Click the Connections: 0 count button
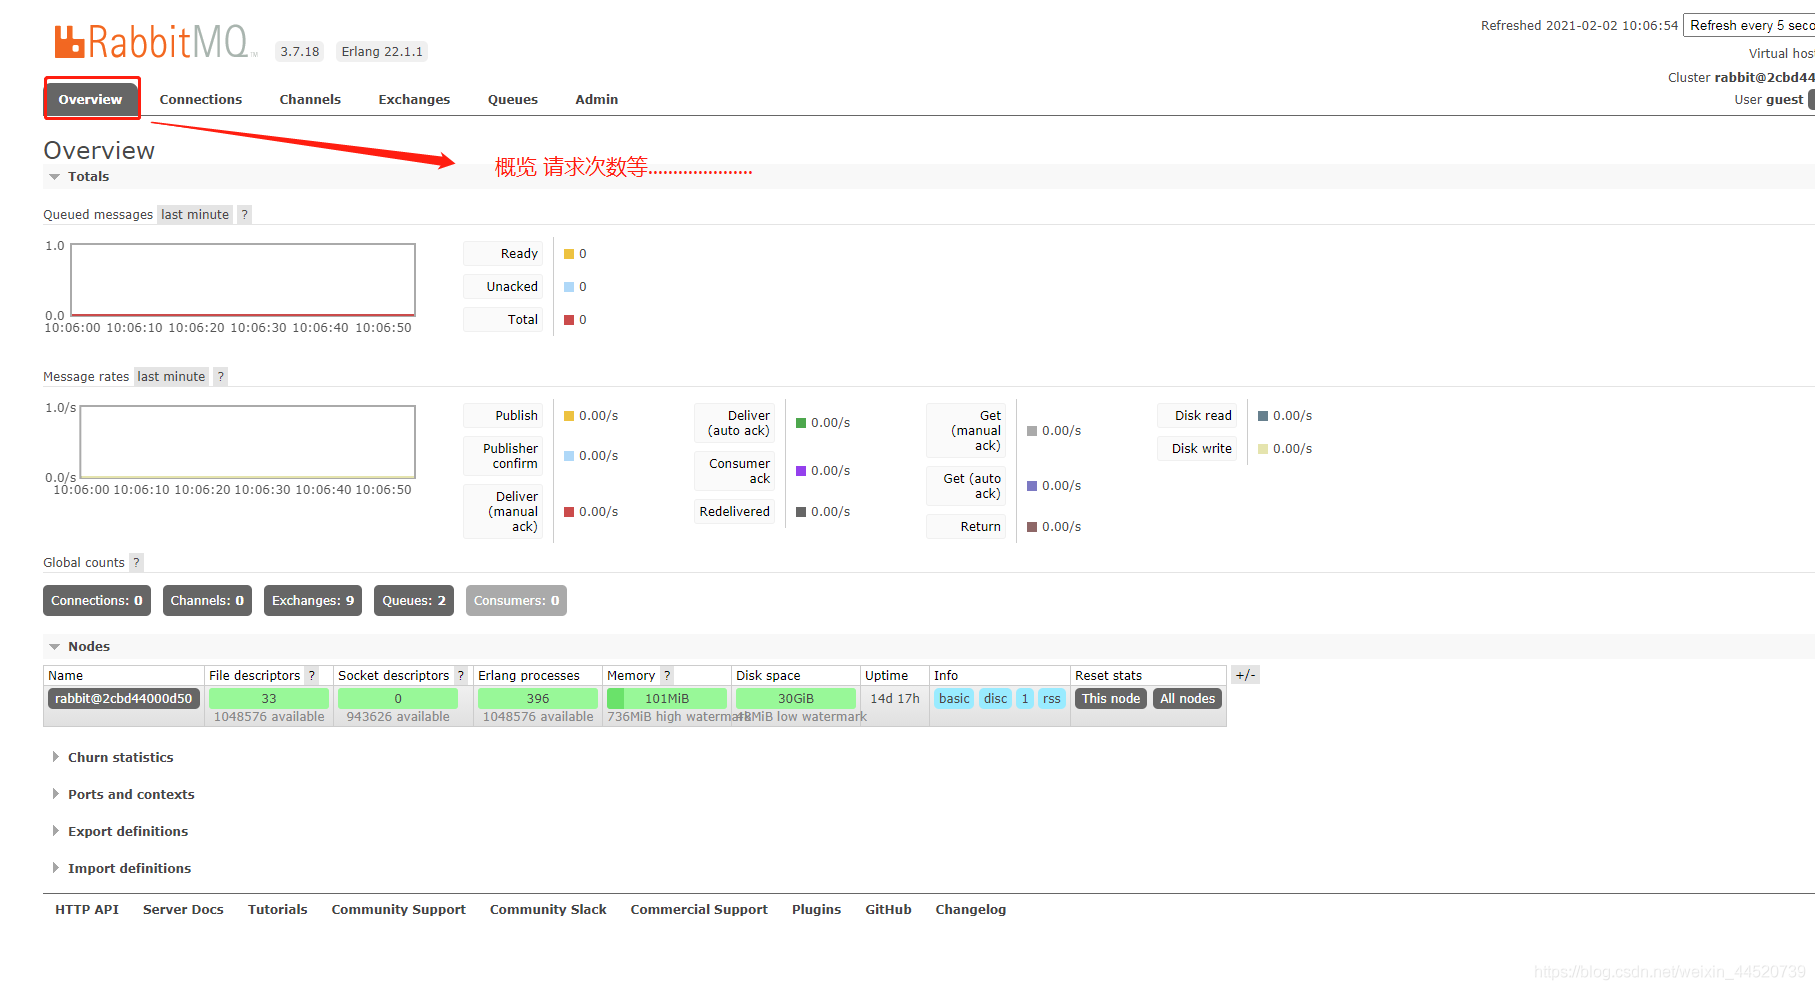 (97, 600)
